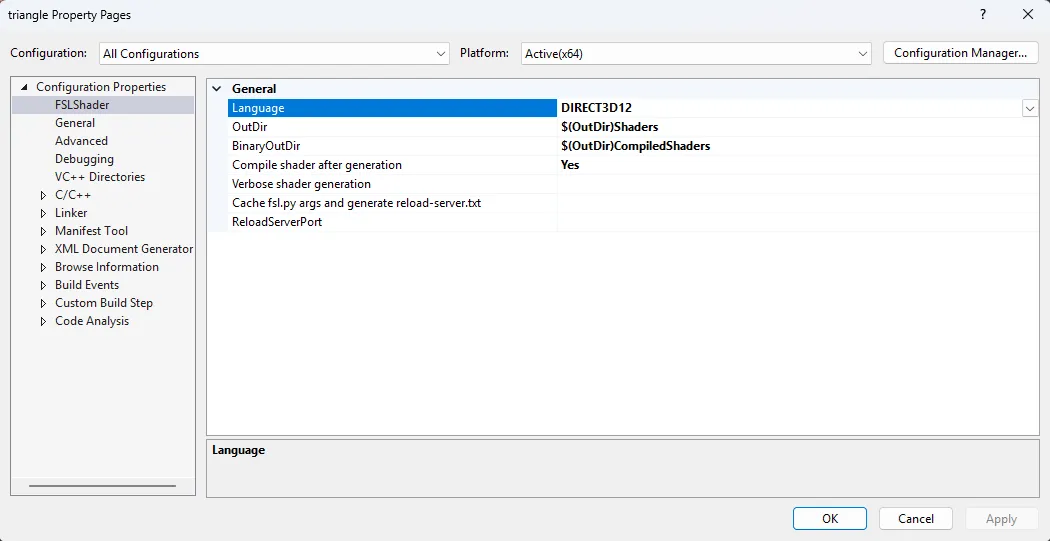This screenshot has height=541, width=1050.
Task: Click the OutDir property value
Action: point(790,127)
